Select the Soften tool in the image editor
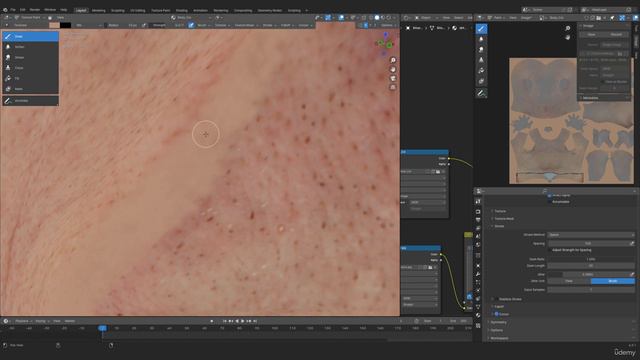Viewport: 640px width, 360px height. 481,39
